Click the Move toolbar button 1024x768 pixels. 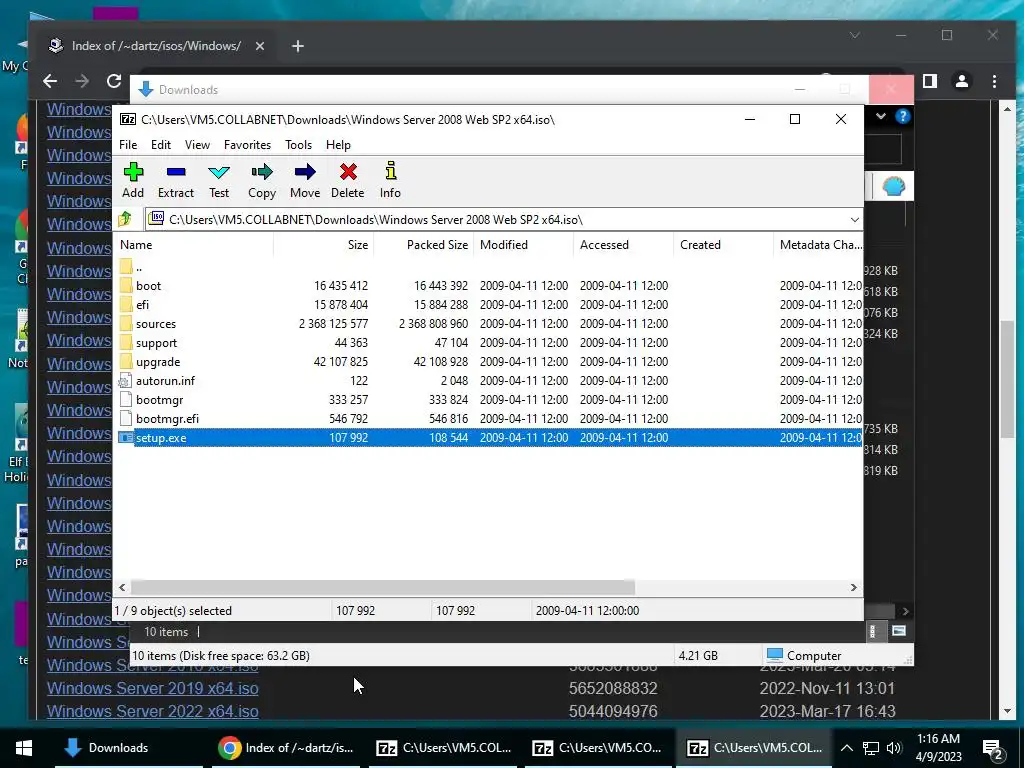[x=305, y=180]
